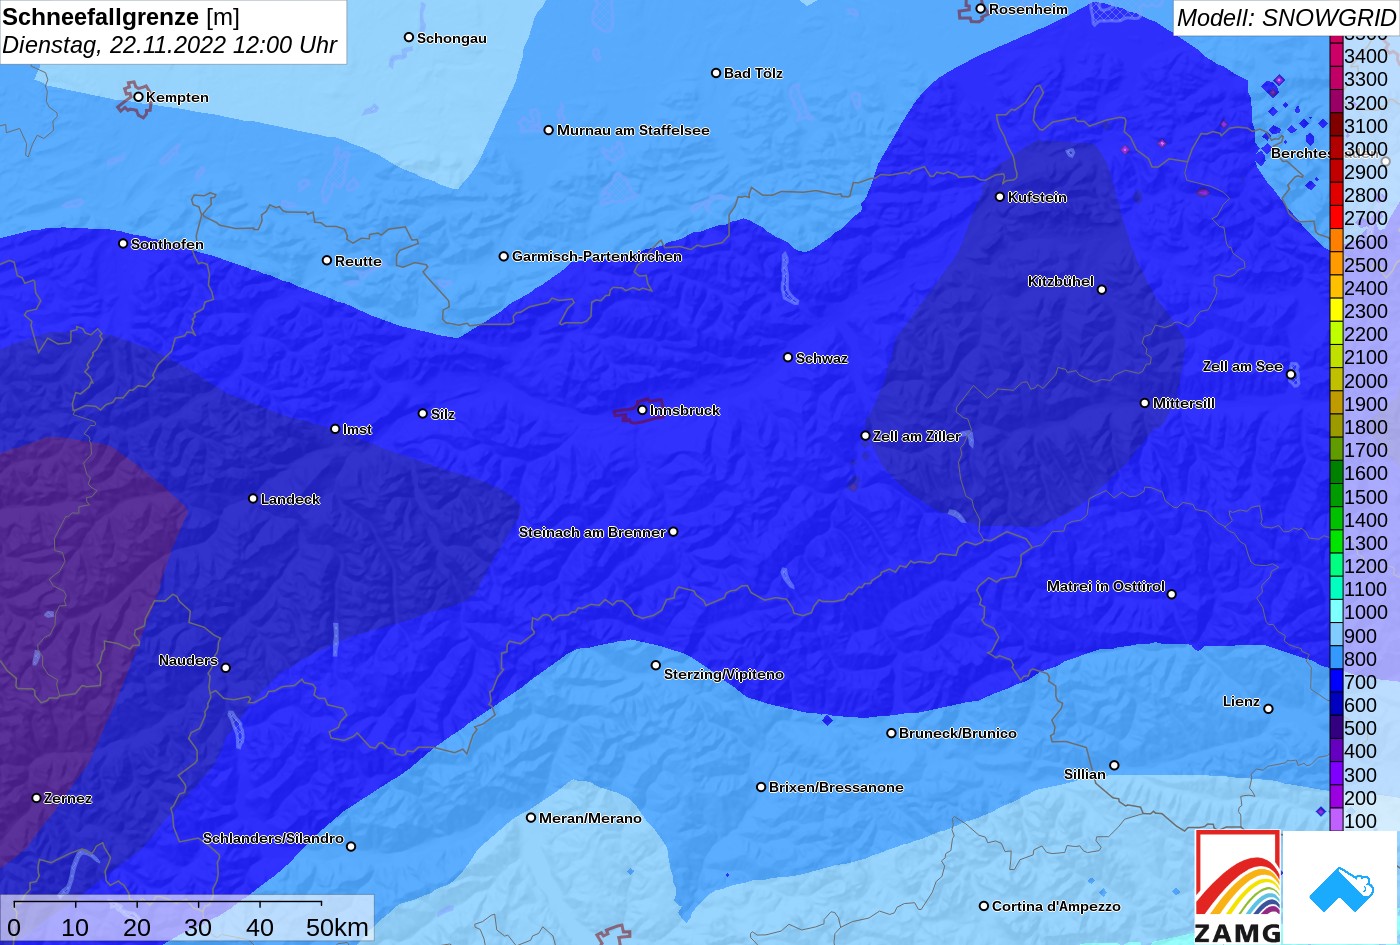Screen dimensions: 1400x945
Task: Click the Cortina d'Ampezzo marker dot
Action: [x=984, y=906]
